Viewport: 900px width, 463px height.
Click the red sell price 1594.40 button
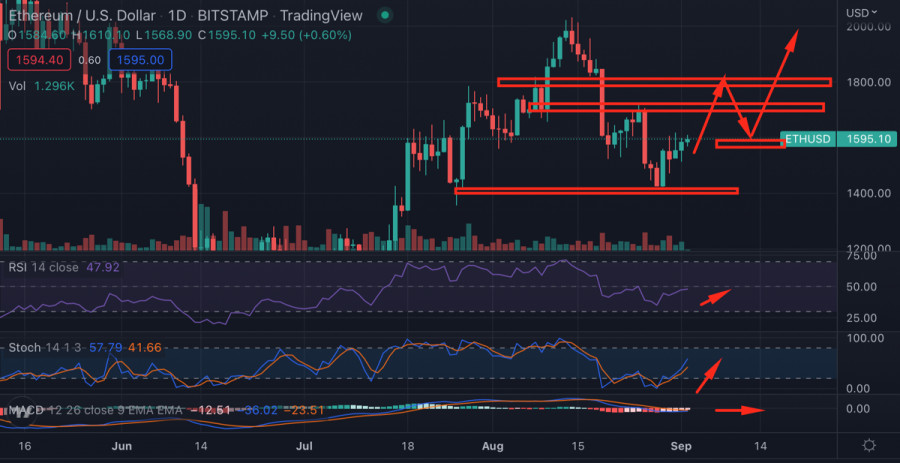(x=39, y=60)
